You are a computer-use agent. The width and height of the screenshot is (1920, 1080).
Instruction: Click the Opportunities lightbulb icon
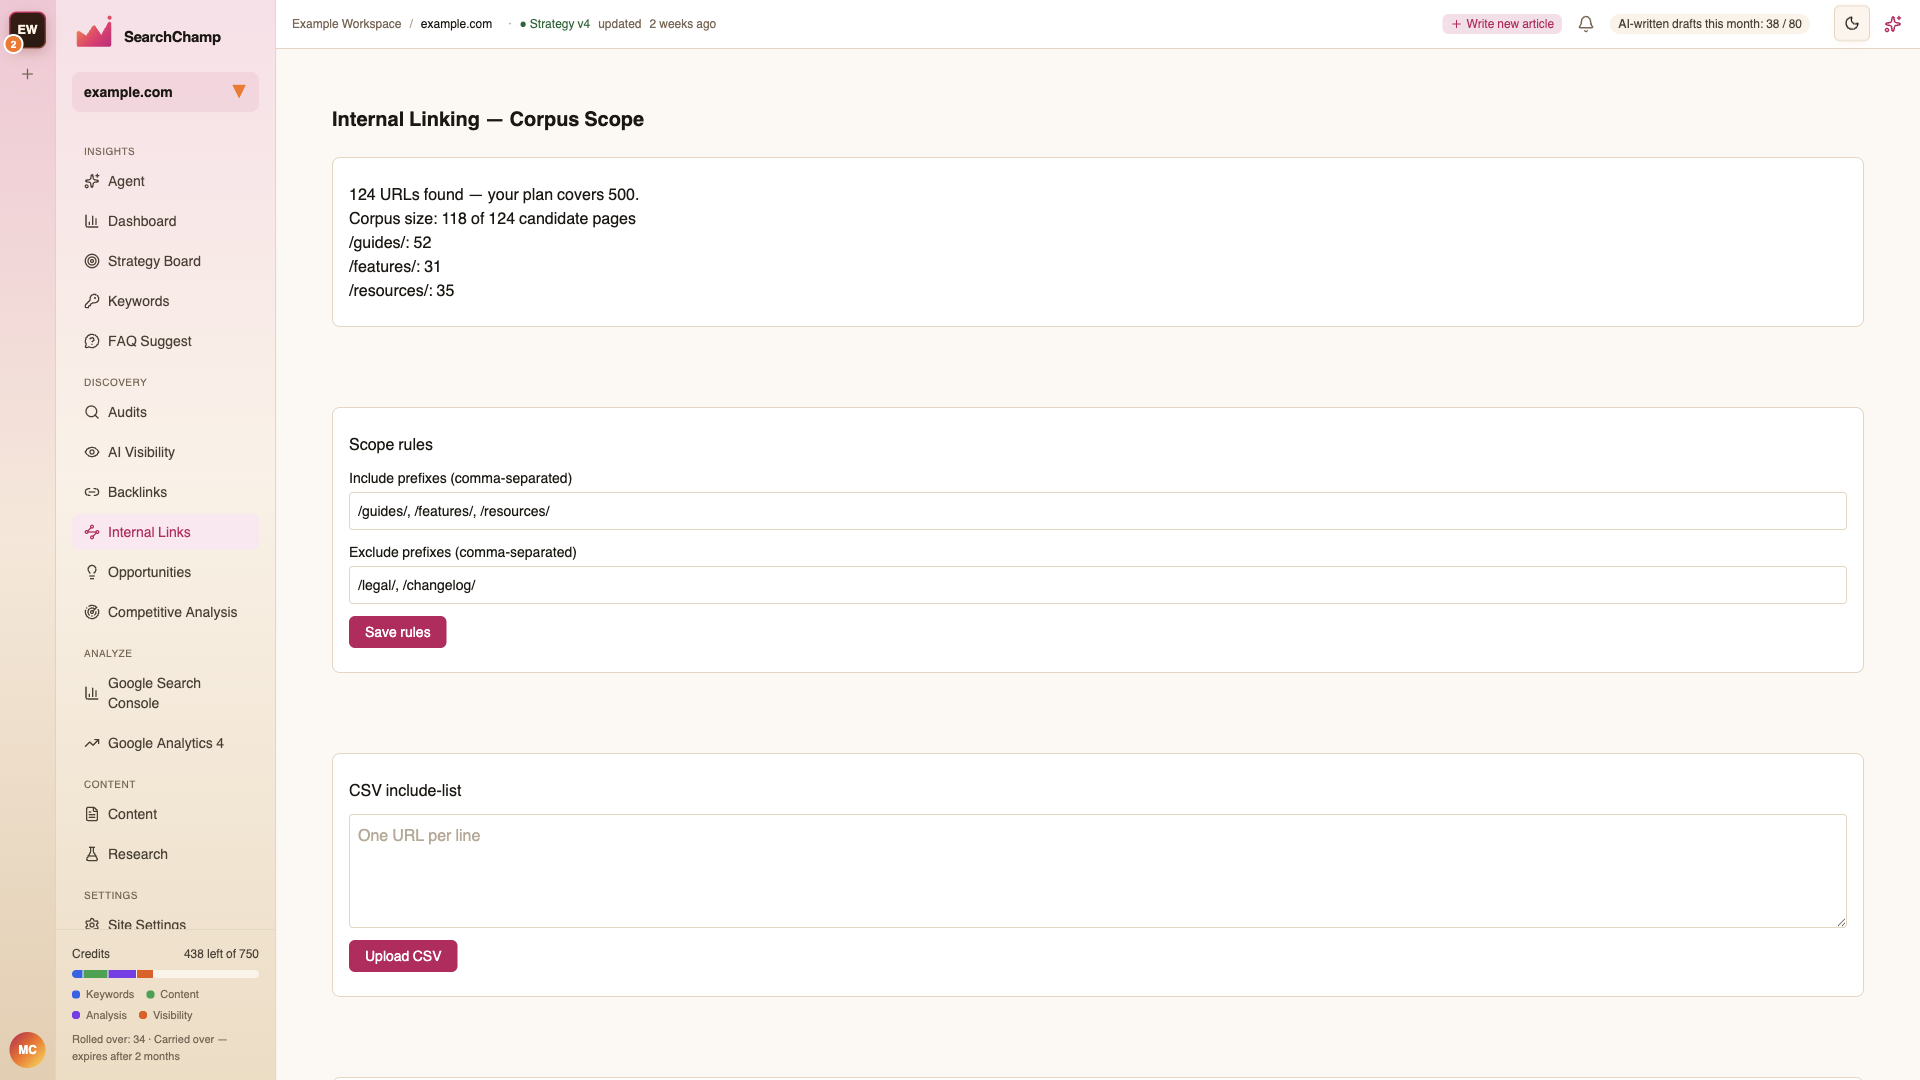(x=92, y=572)
